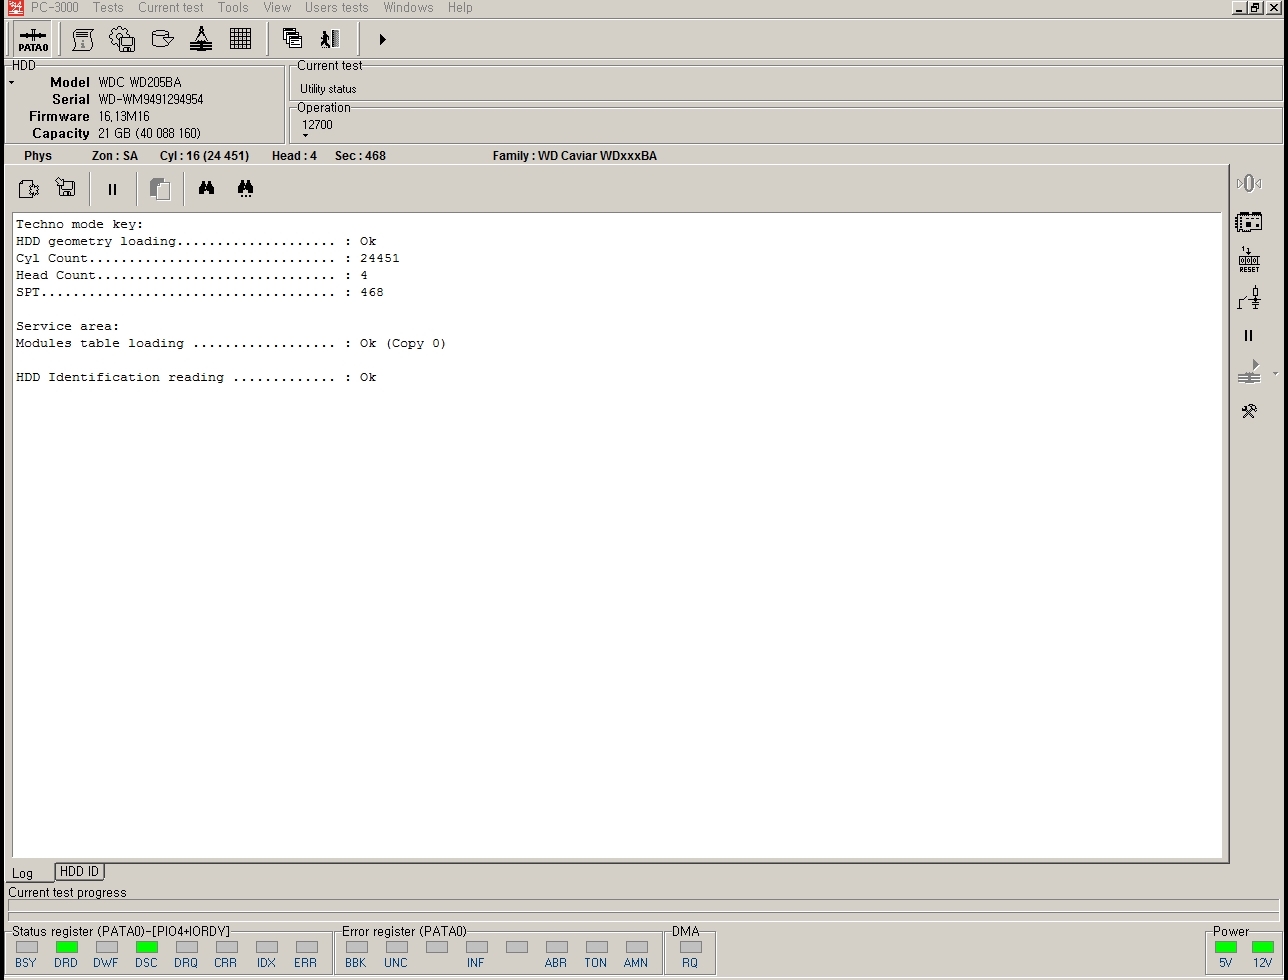
Task: Expand the small arrow beside Model in HDD panel
Action: (12, 83)
